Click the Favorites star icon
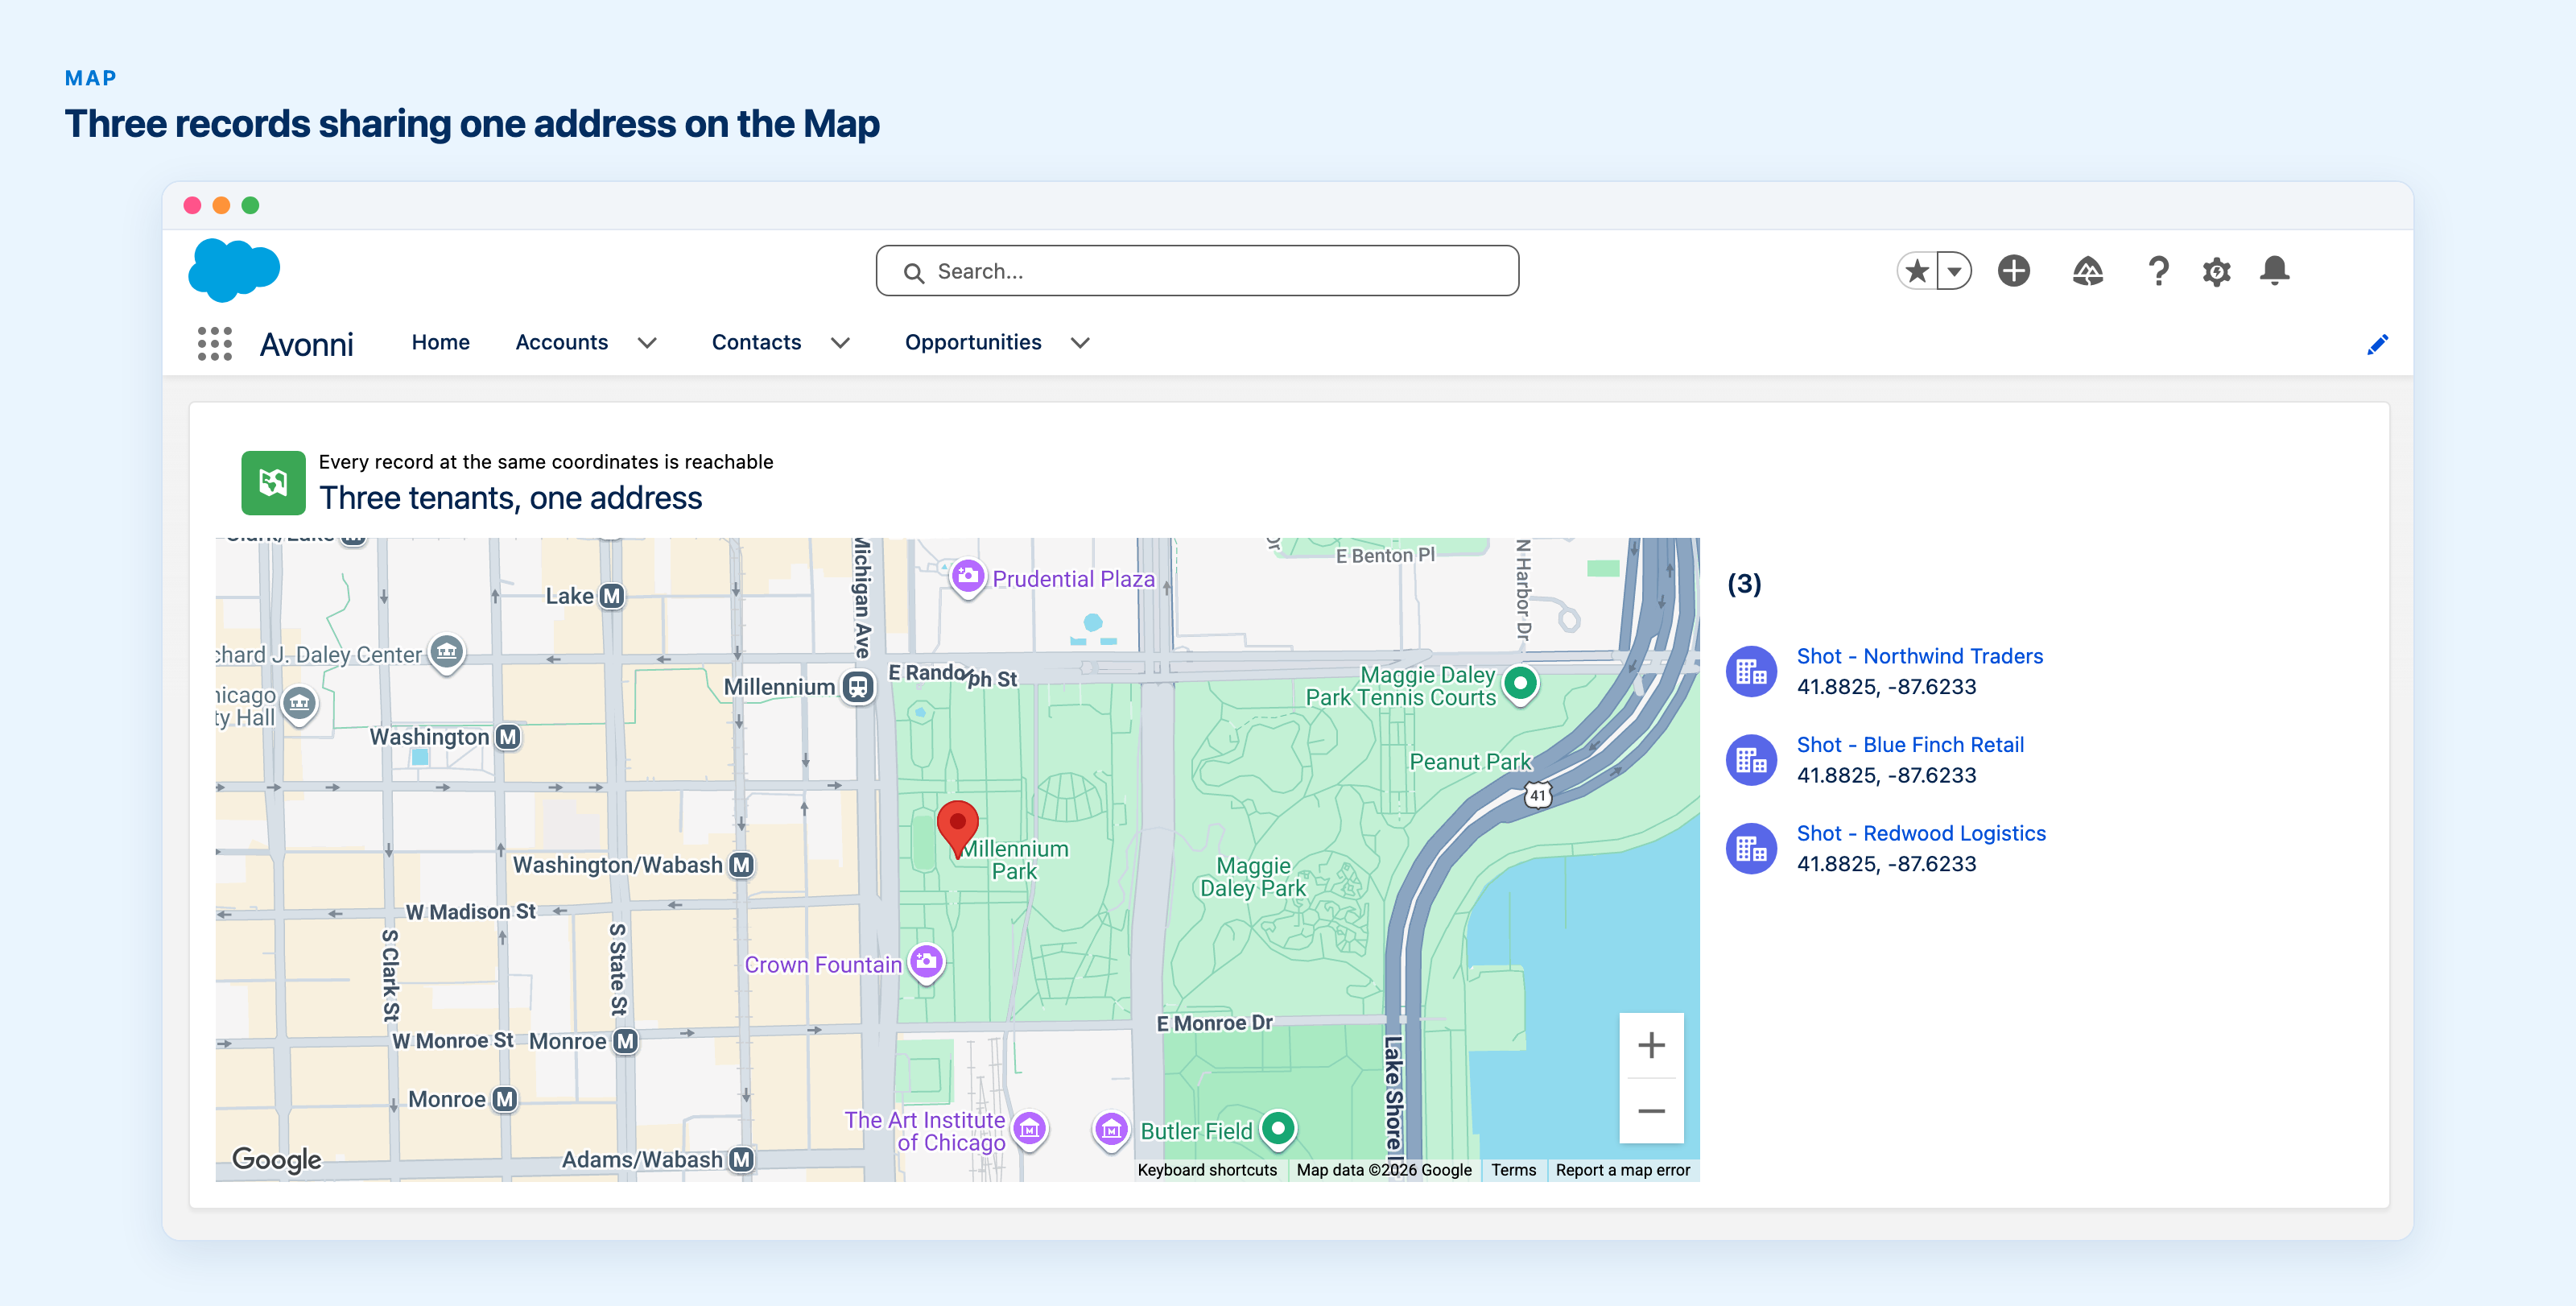 1917,271
